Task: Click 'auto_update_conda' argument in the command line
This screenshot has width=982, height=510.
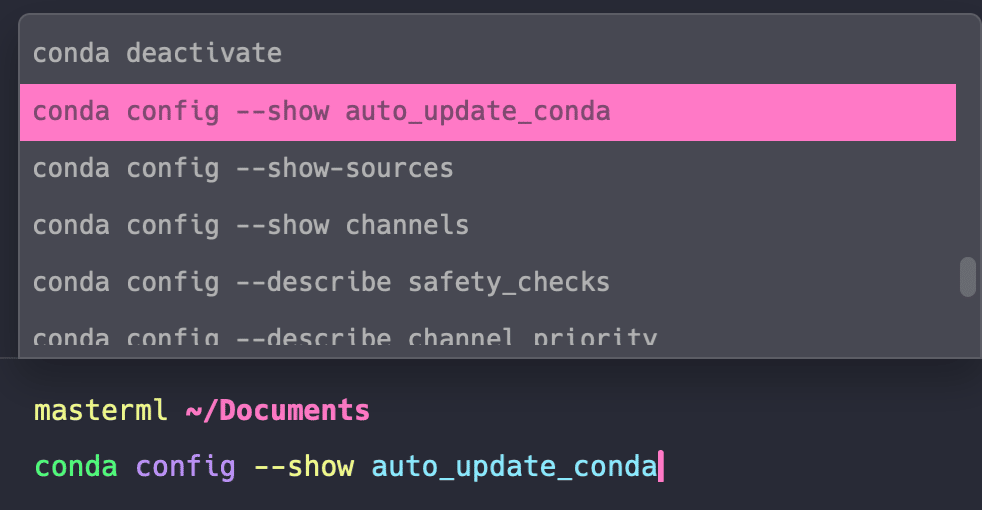Action: (514, 468)
